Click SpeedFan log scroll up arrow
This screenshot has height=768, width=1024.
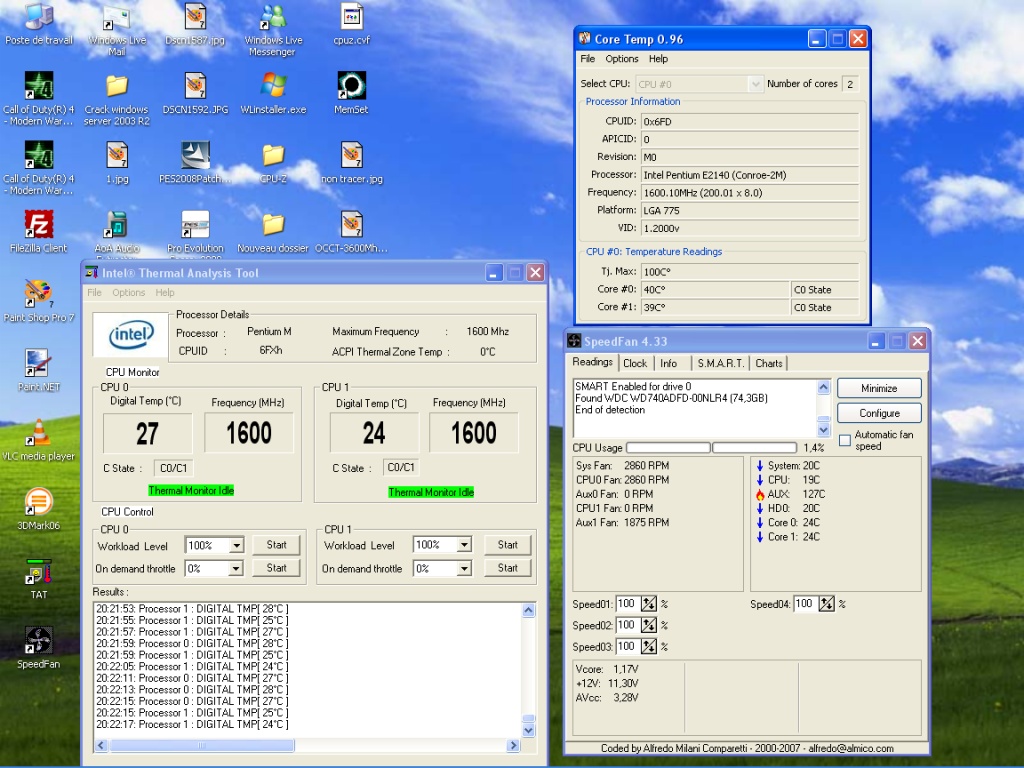823,387
